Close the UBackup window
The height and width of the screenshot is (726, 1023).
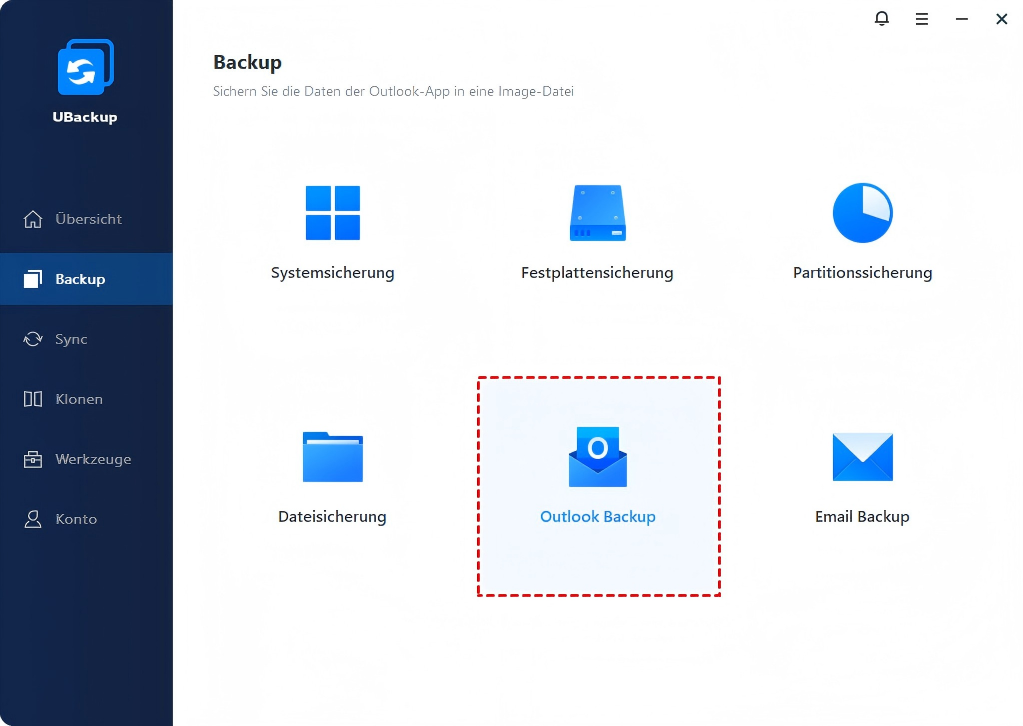pyautogui.click(x=1001, y=18)
